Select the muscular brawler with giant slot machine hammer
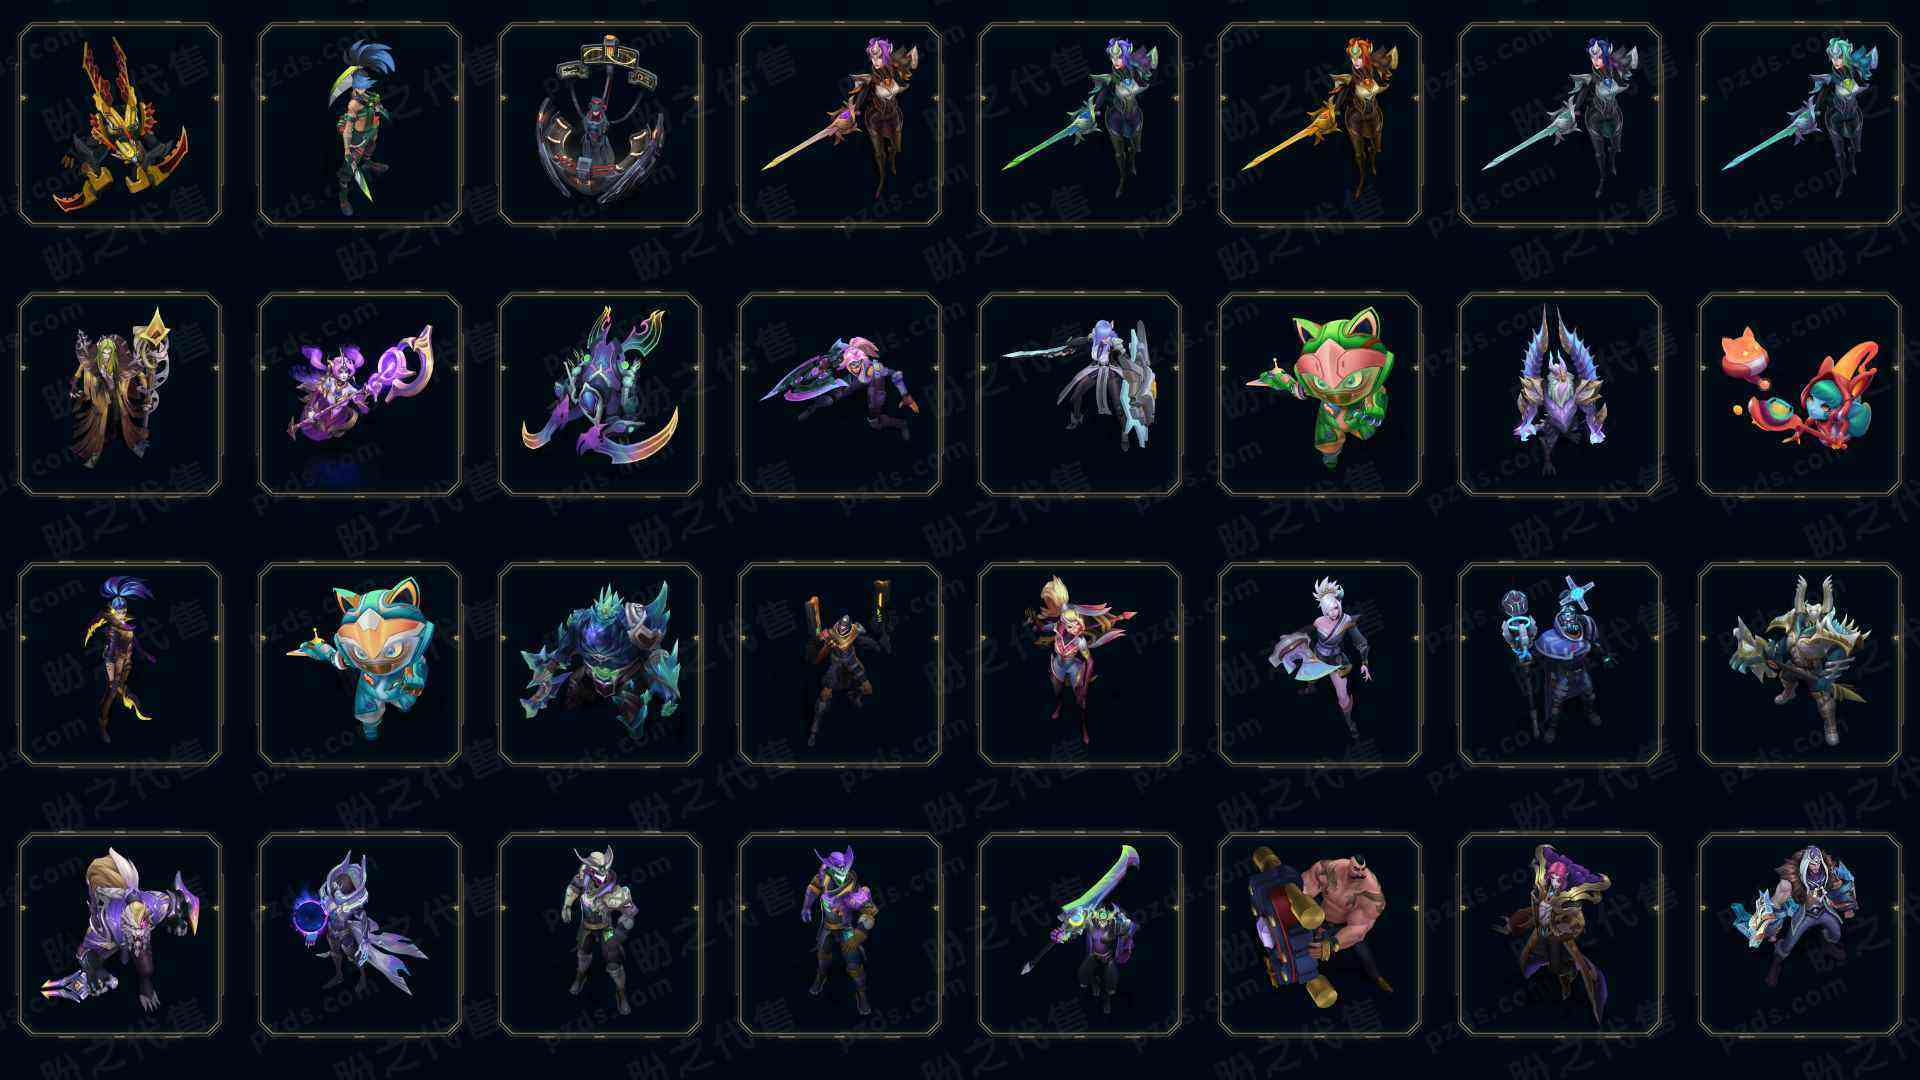The height and width of the screenshot is (1080, 1920). [1320, 934]
